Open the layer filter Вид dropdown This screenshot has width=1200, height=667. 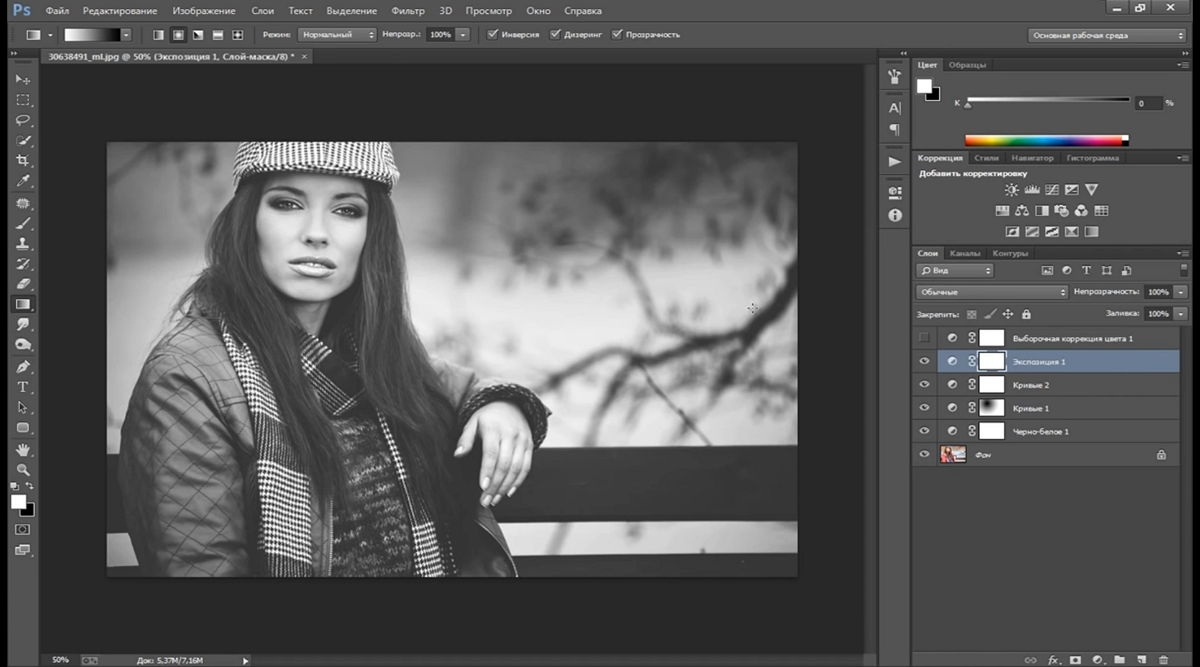[955, 270]
